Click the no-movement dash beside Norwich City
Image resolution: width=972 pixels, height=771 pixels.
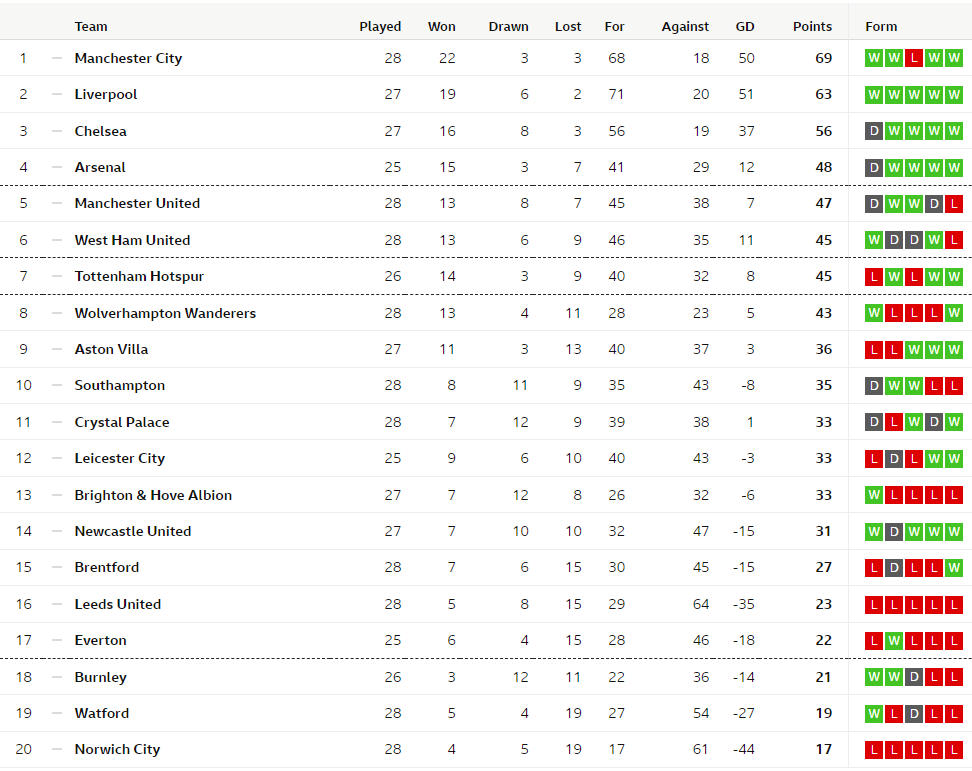57,750
